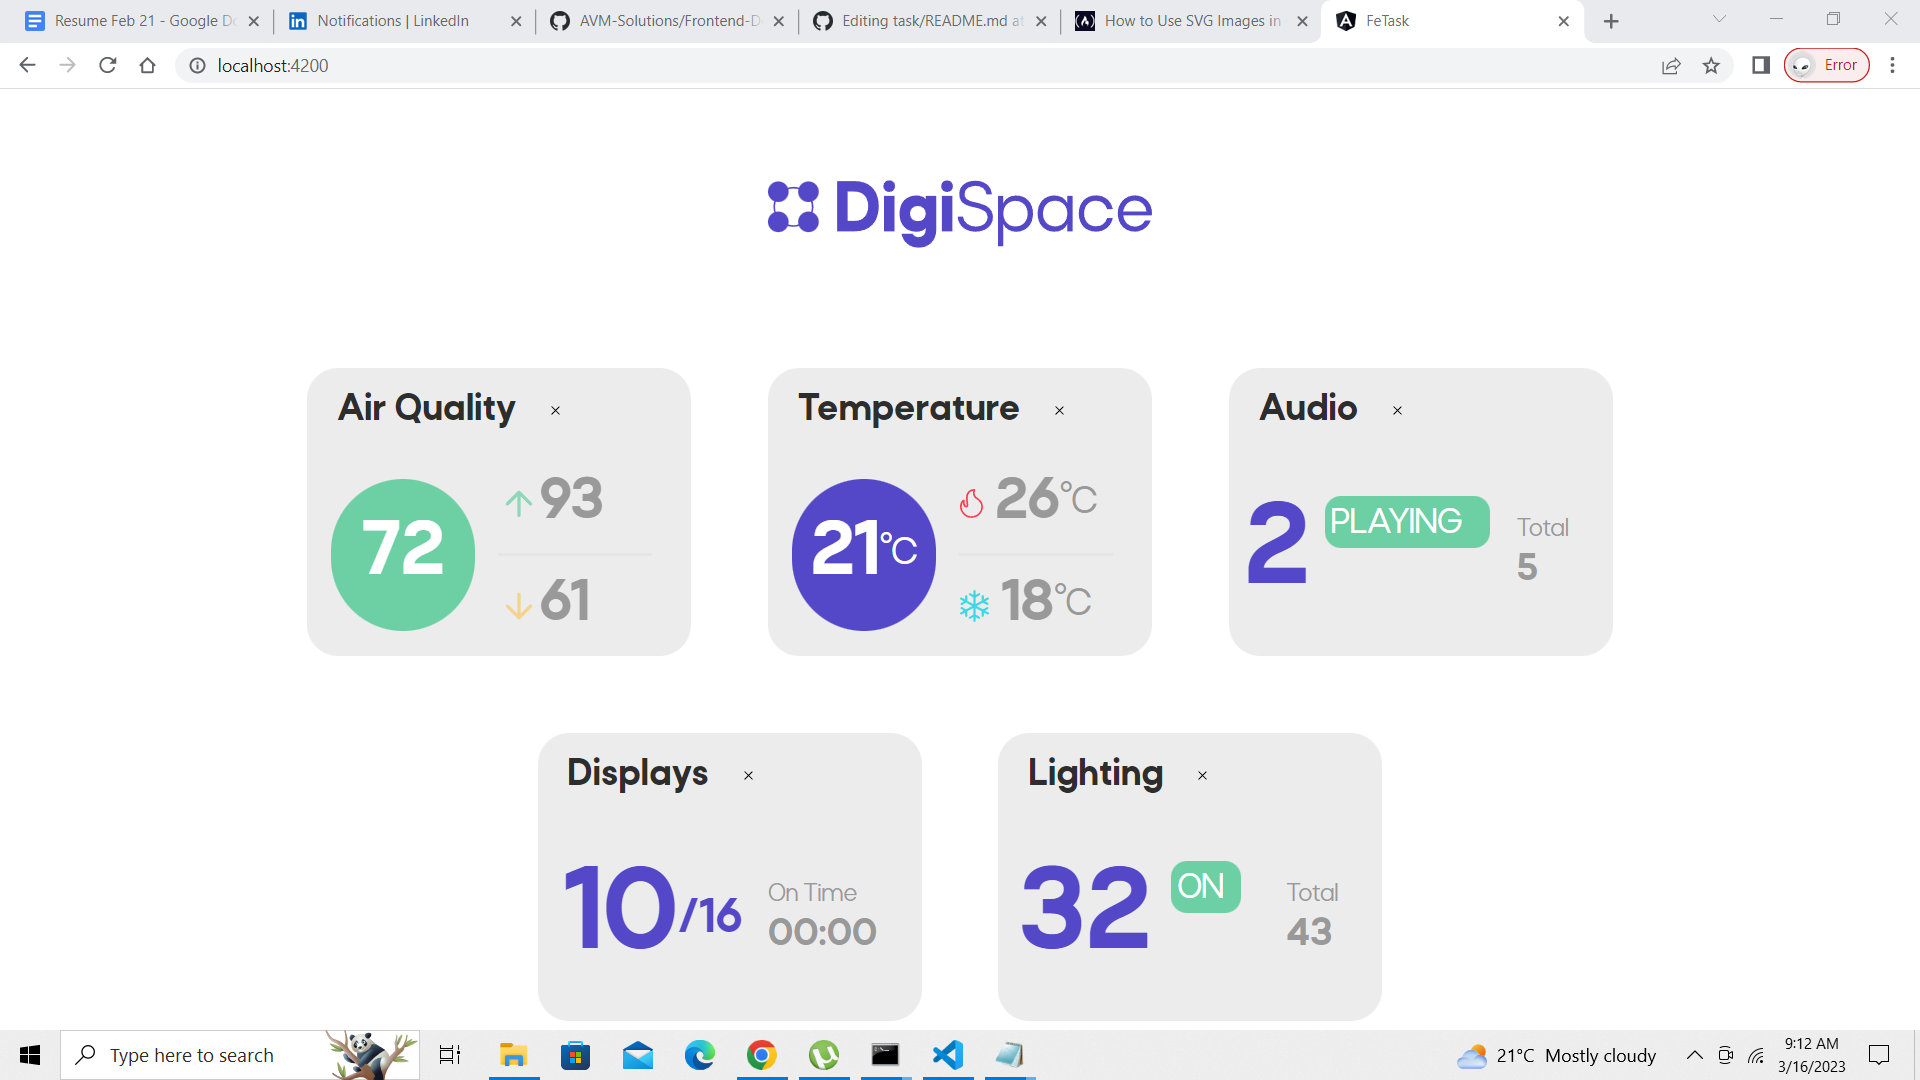1920x1080 pixels.
Task: Remove the Audio widget card
Action: pyautogui.click(x=1397, y=411)
